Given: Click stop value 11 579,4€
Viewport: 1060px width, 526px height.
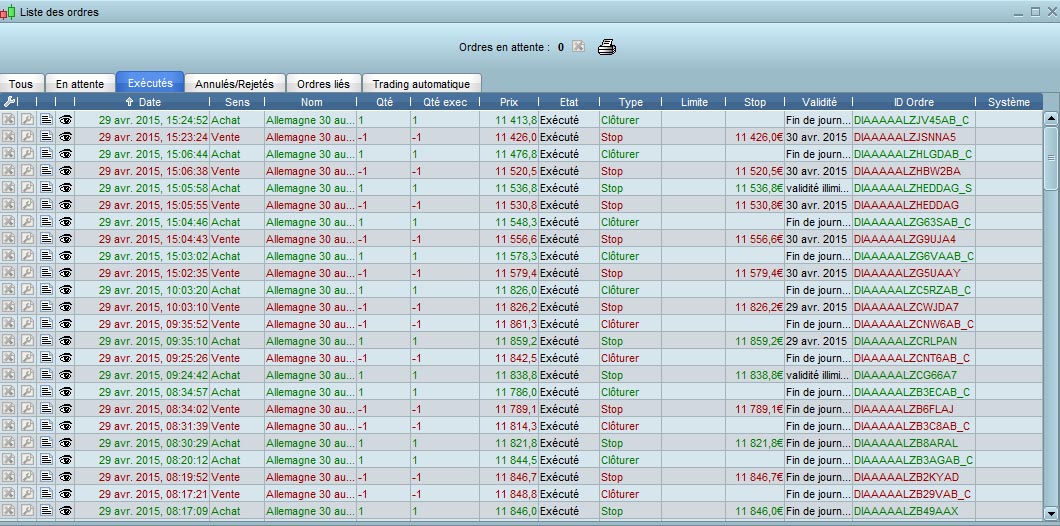Looking at the screenshot, I should tap(759, 272).
